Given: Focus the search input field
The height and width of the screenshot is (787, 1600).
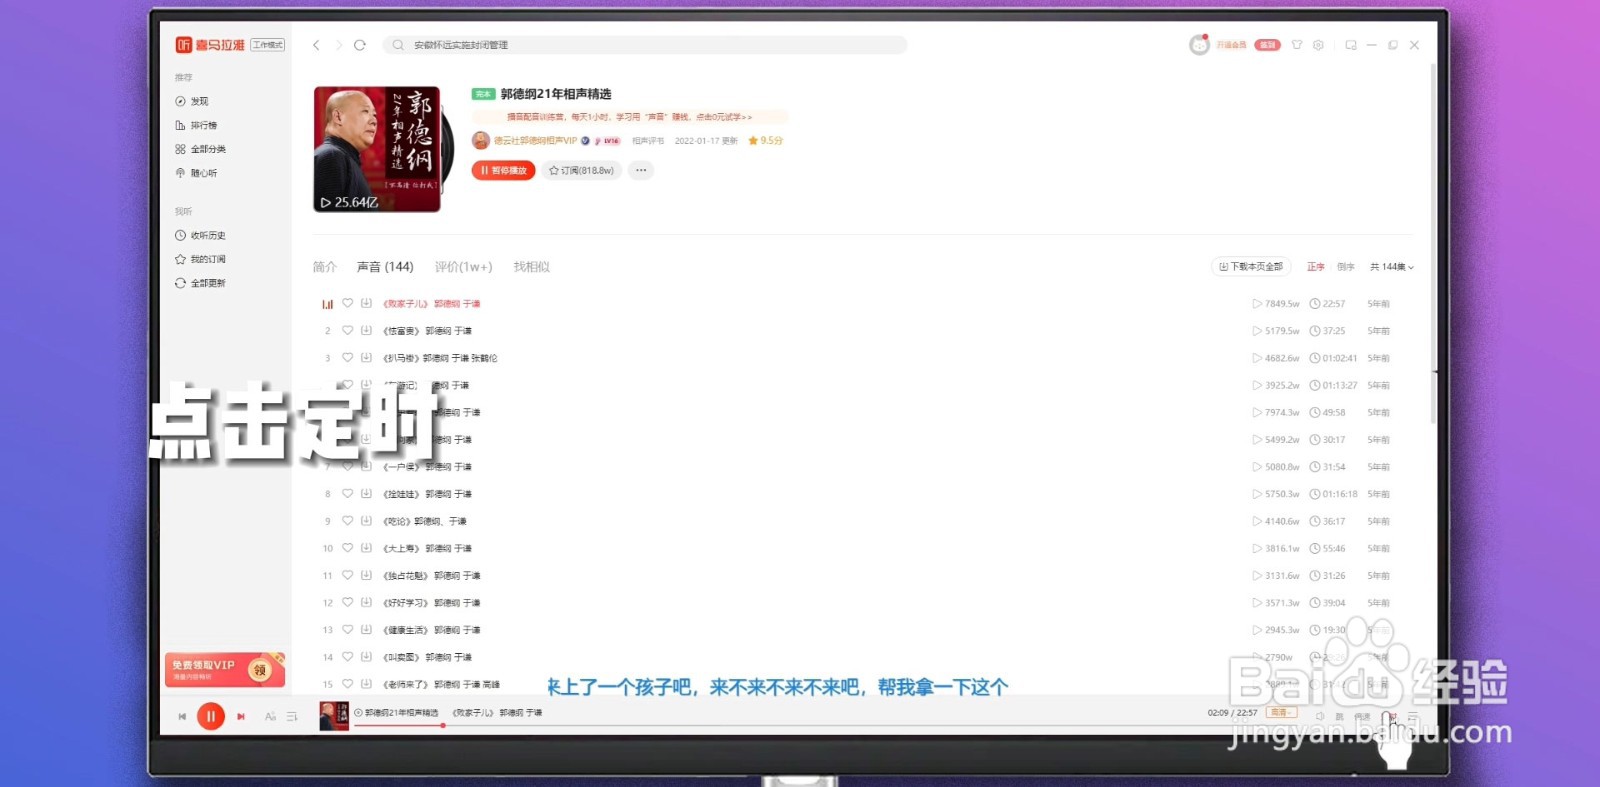Looking at the screenshot, I should [x=645, y=45].
